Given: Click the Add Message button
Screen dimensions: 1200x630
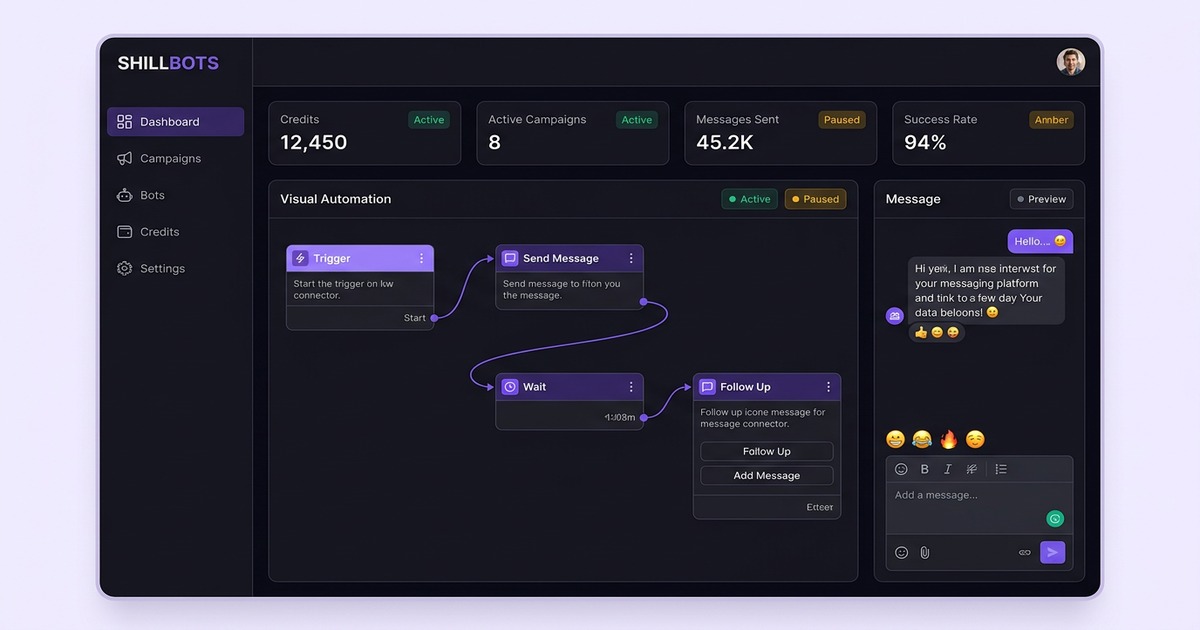Looking at the screenshot, I should (766, 476).
